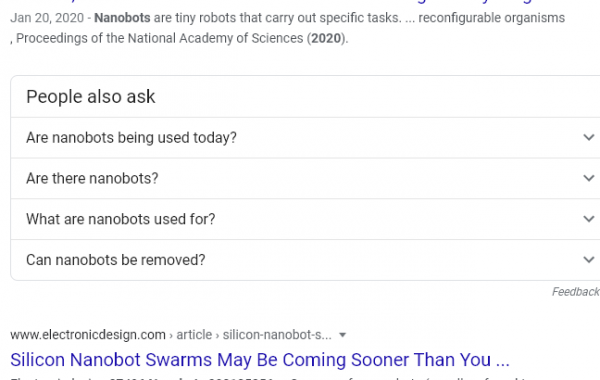Click the 'article' breadcrumb in the result URL
This screenshot has width=600, height=380.
194,335
